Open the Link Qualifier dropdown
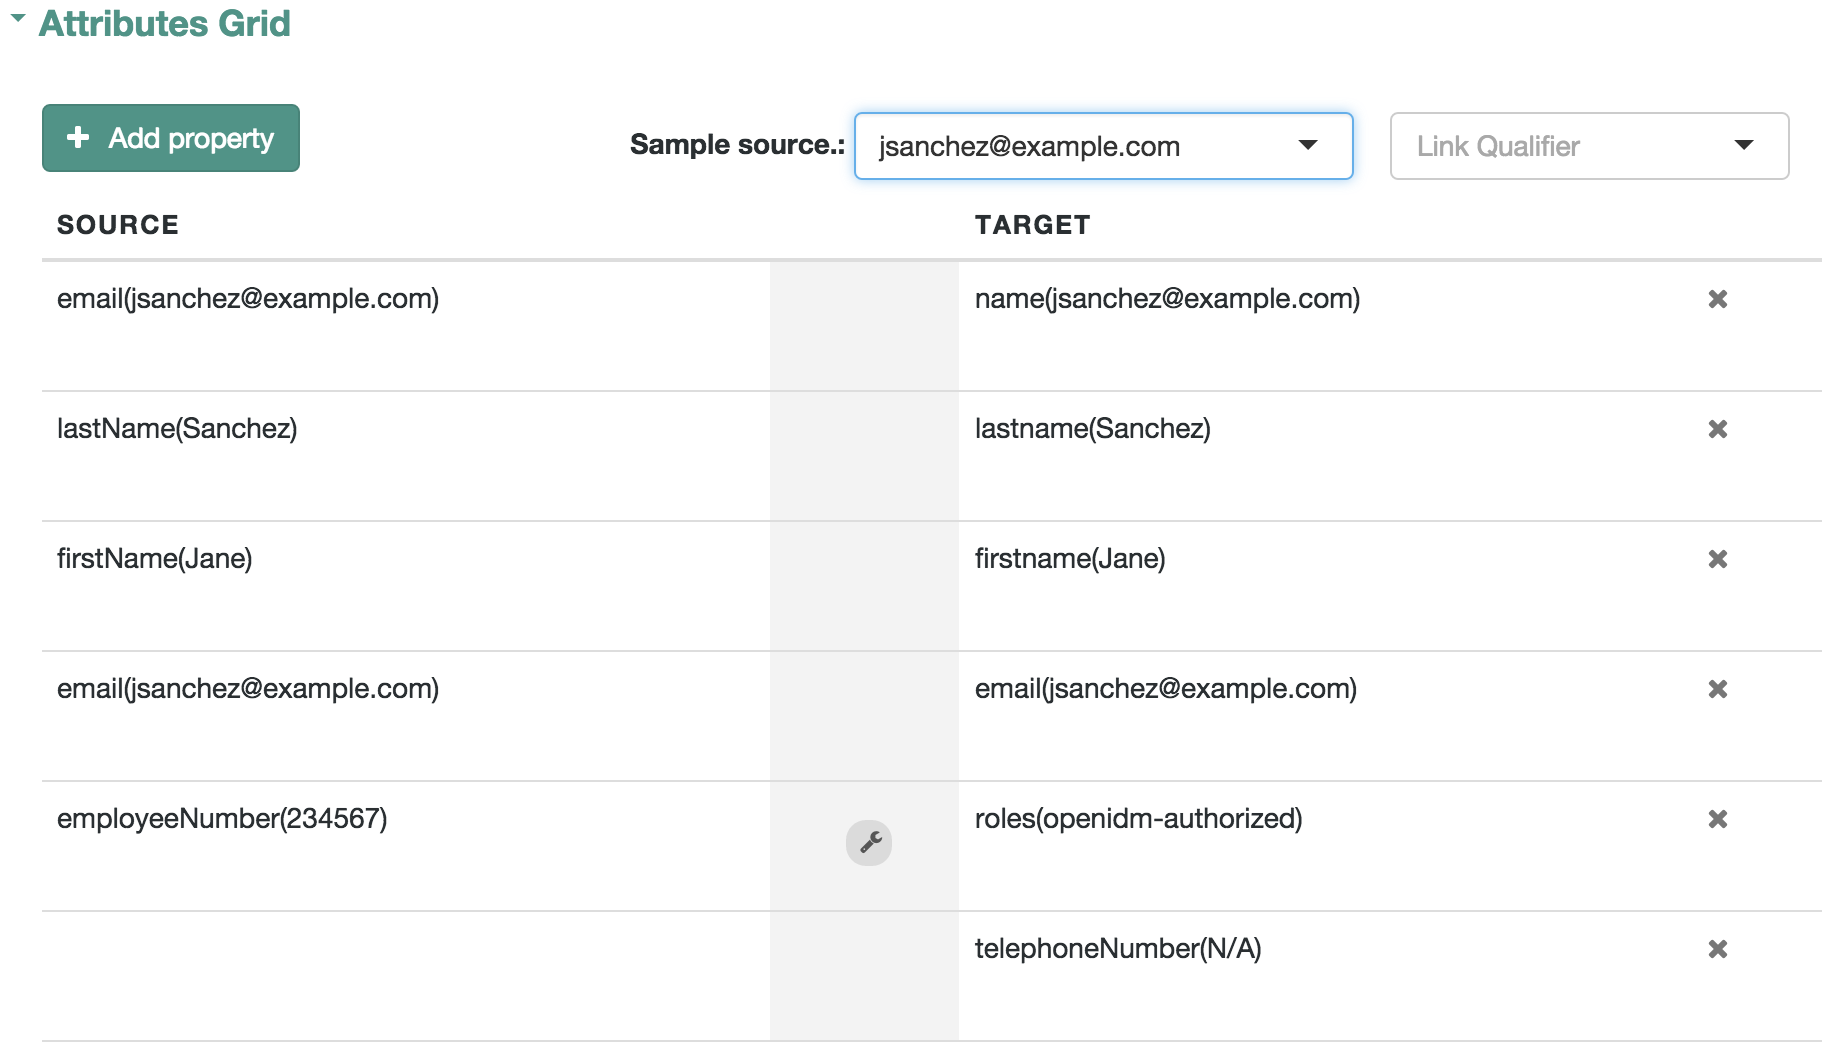Viewport: 1836px width, 1050px height. click(x=1589, y=146)
